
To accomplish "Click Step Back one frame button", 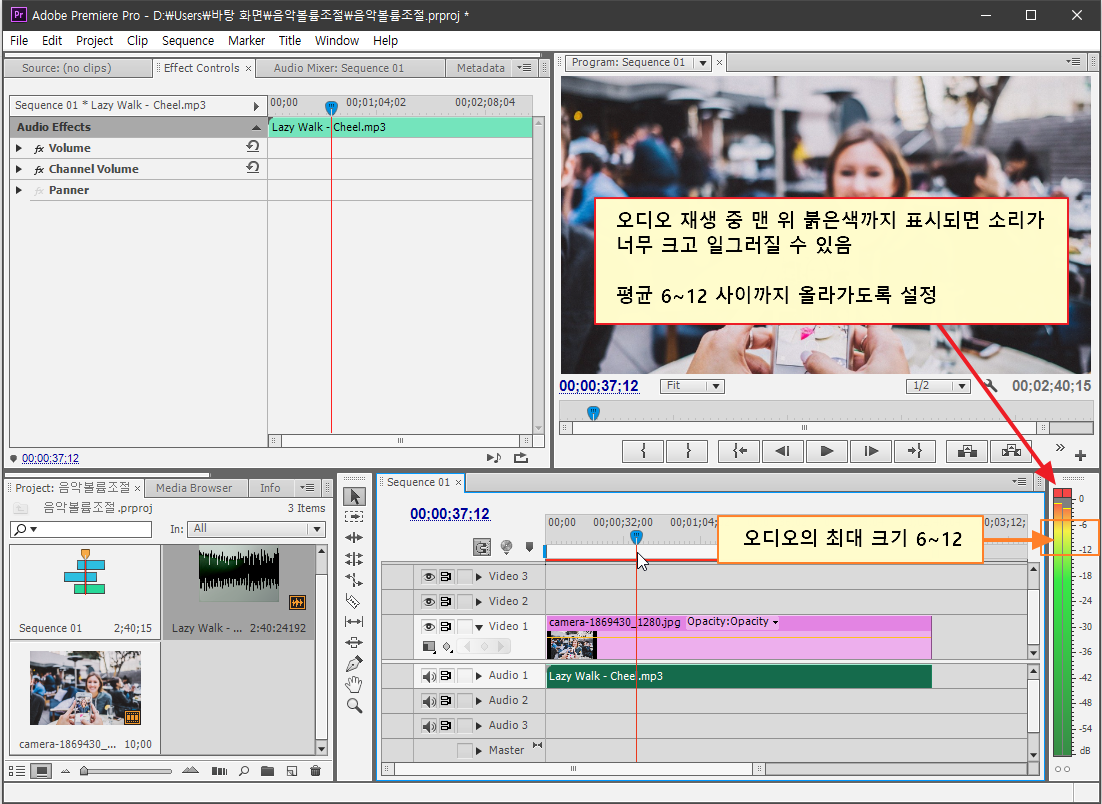I will [782, 451].
